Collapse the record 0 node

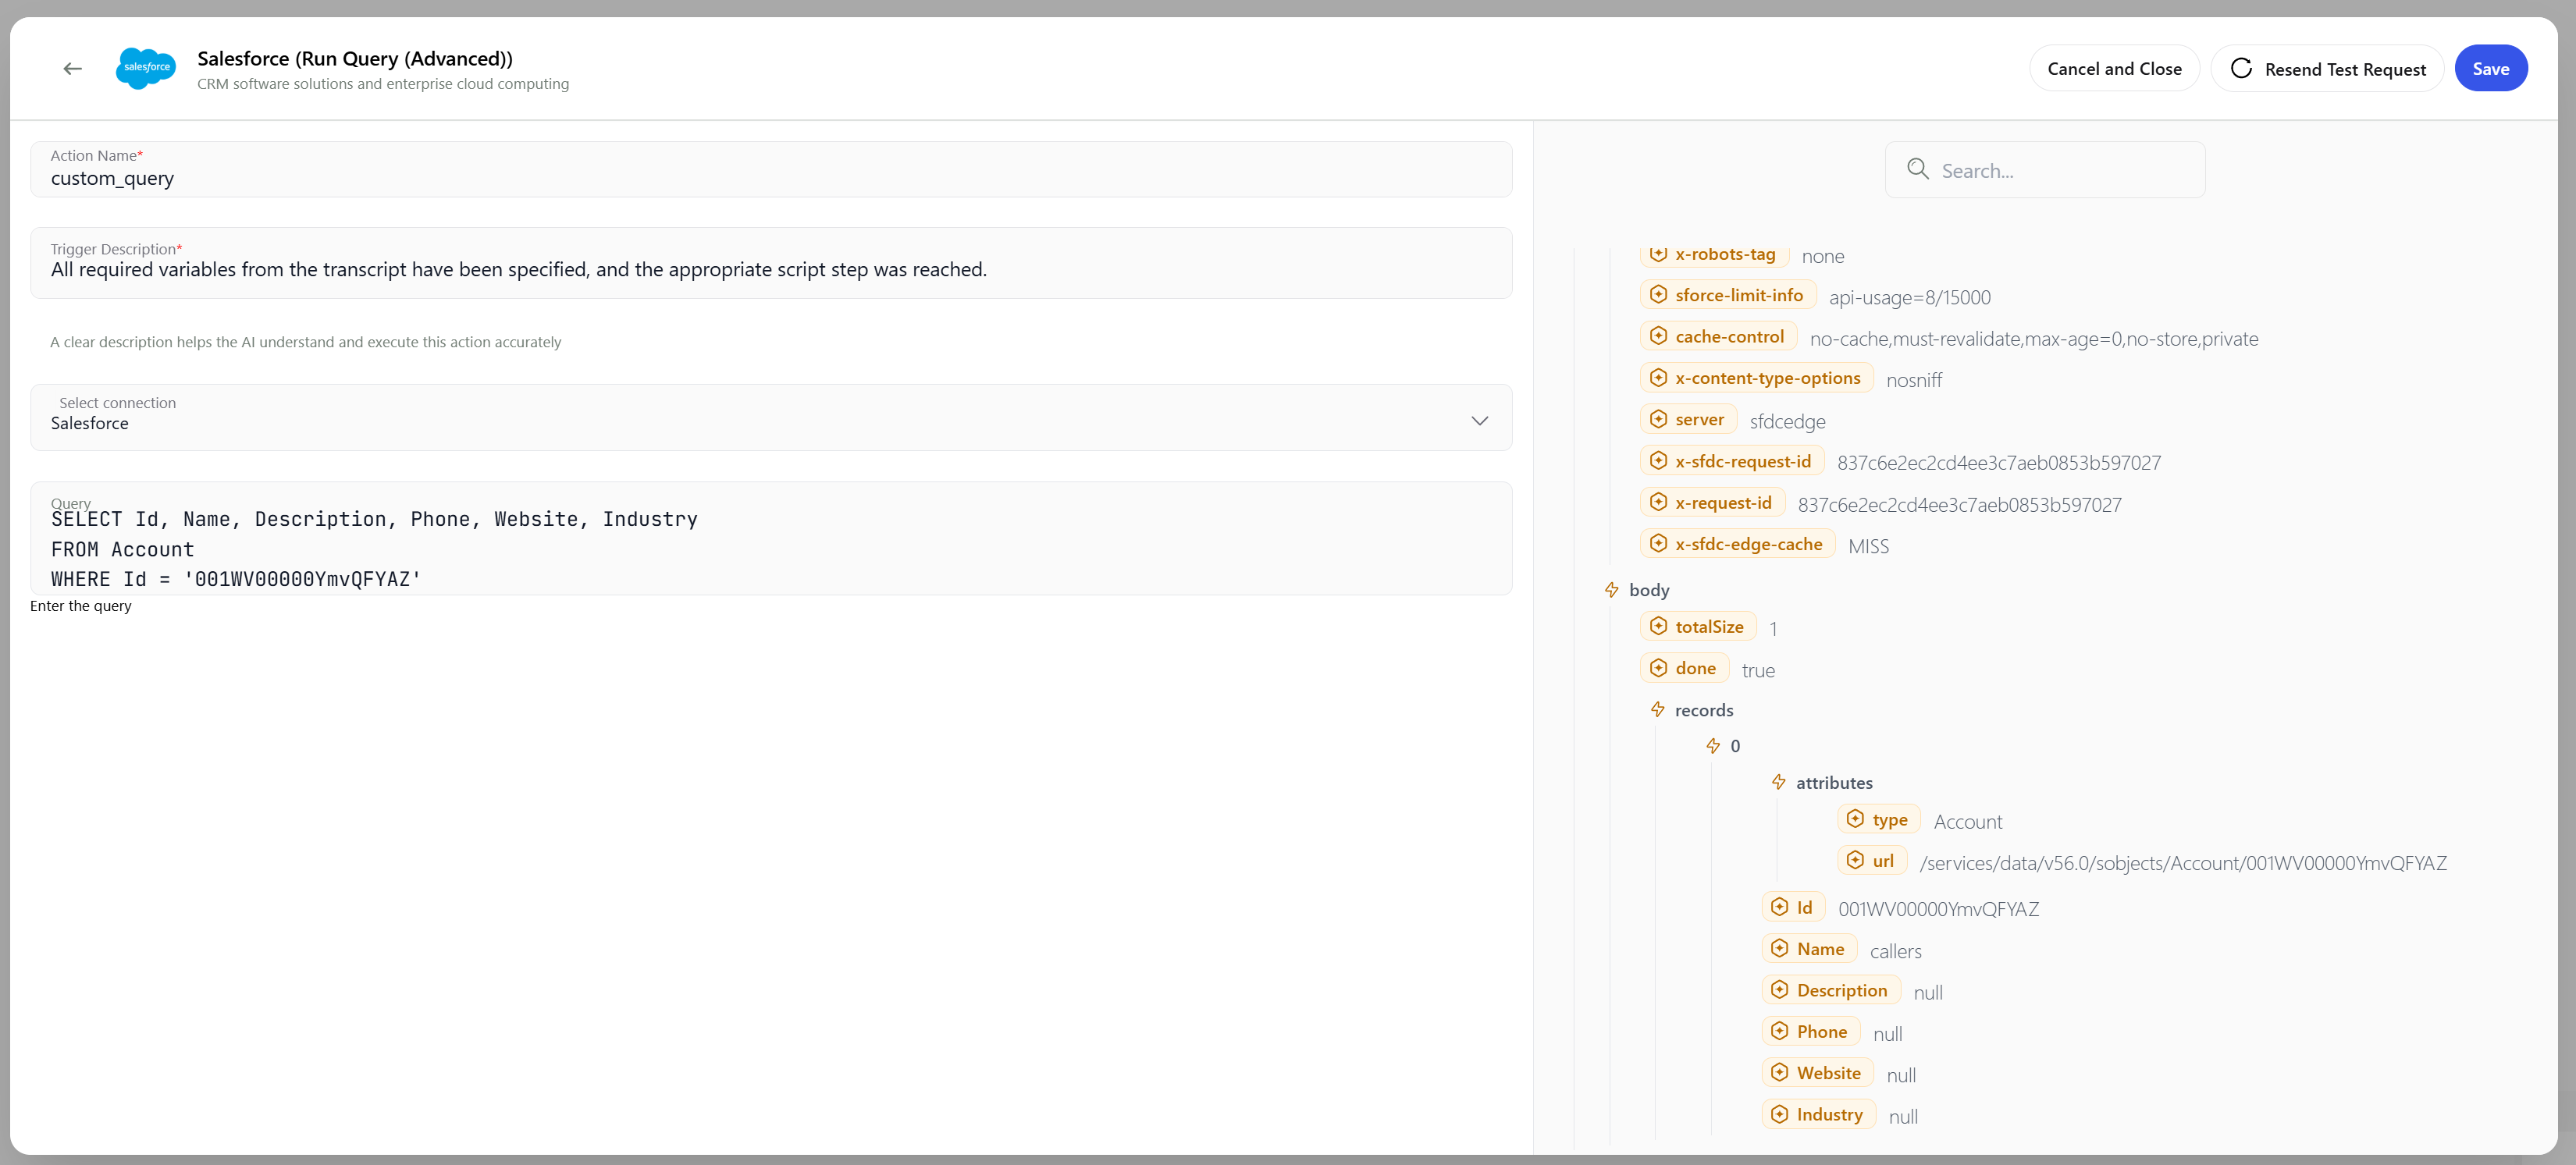(1713, 746)
